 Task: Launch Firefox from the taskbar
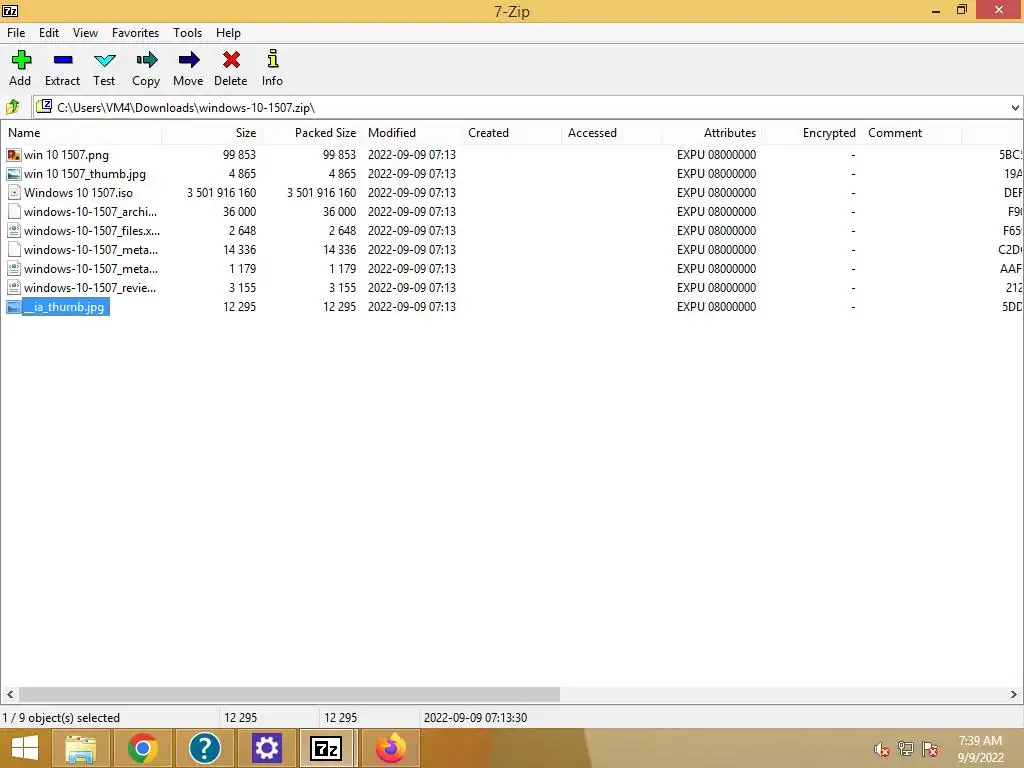pyautogui.click(x=391, y=748)
